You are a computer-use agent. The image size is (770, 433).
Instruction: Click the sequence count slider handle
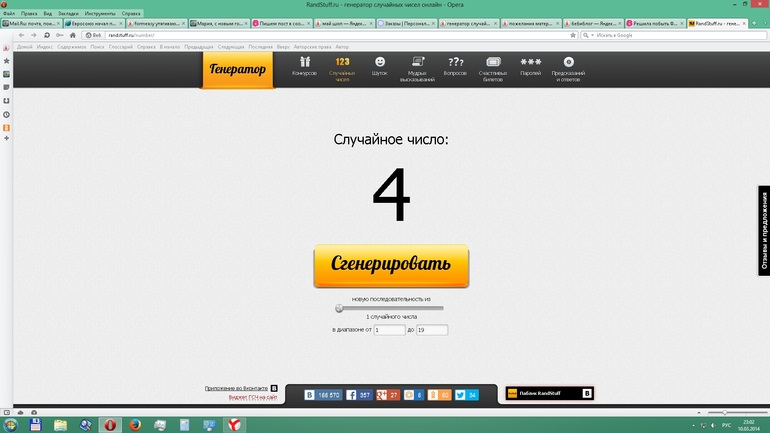click(339, 308)
